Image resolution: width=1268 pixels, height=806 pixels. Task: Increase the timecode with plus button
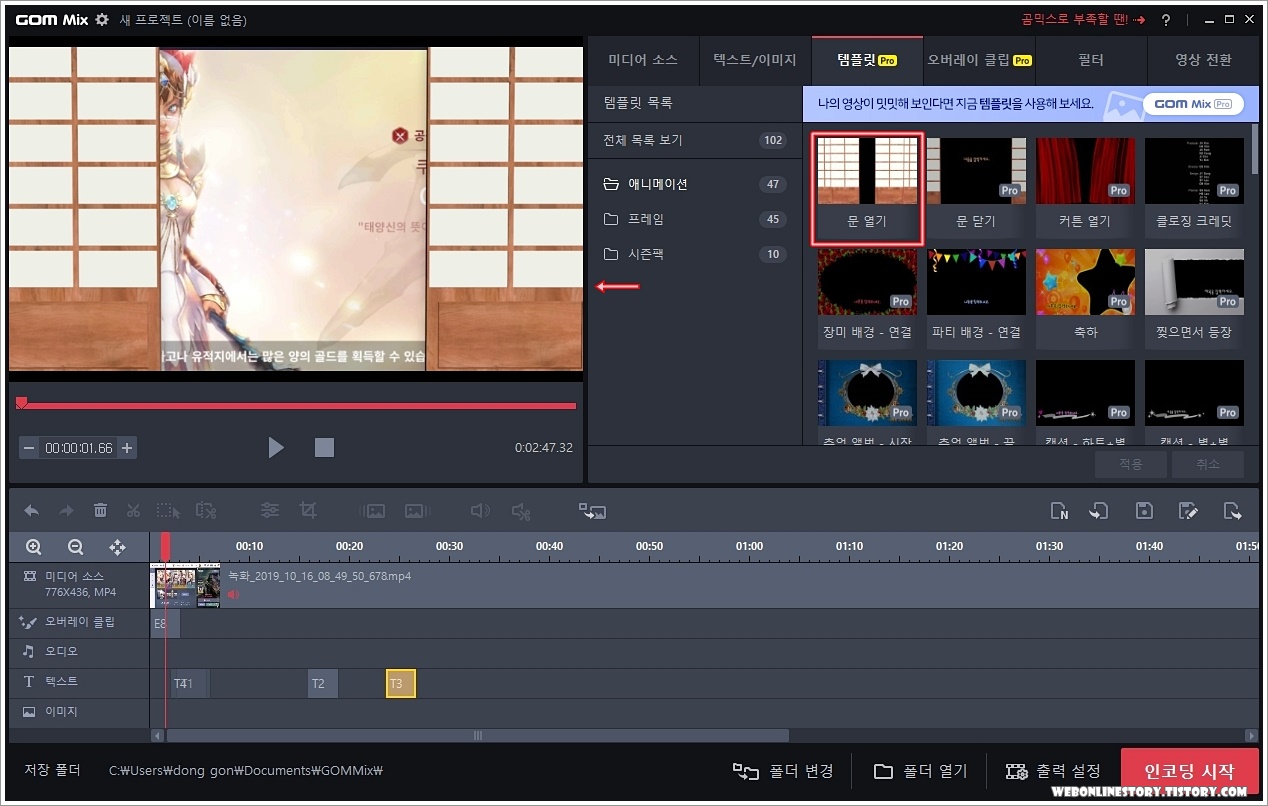point(127,448)
